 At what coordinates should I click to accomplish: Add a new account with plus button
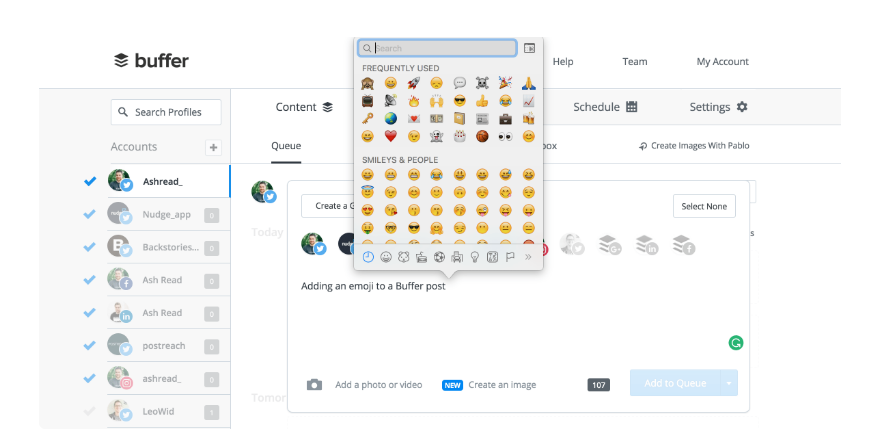coord(213,148)
